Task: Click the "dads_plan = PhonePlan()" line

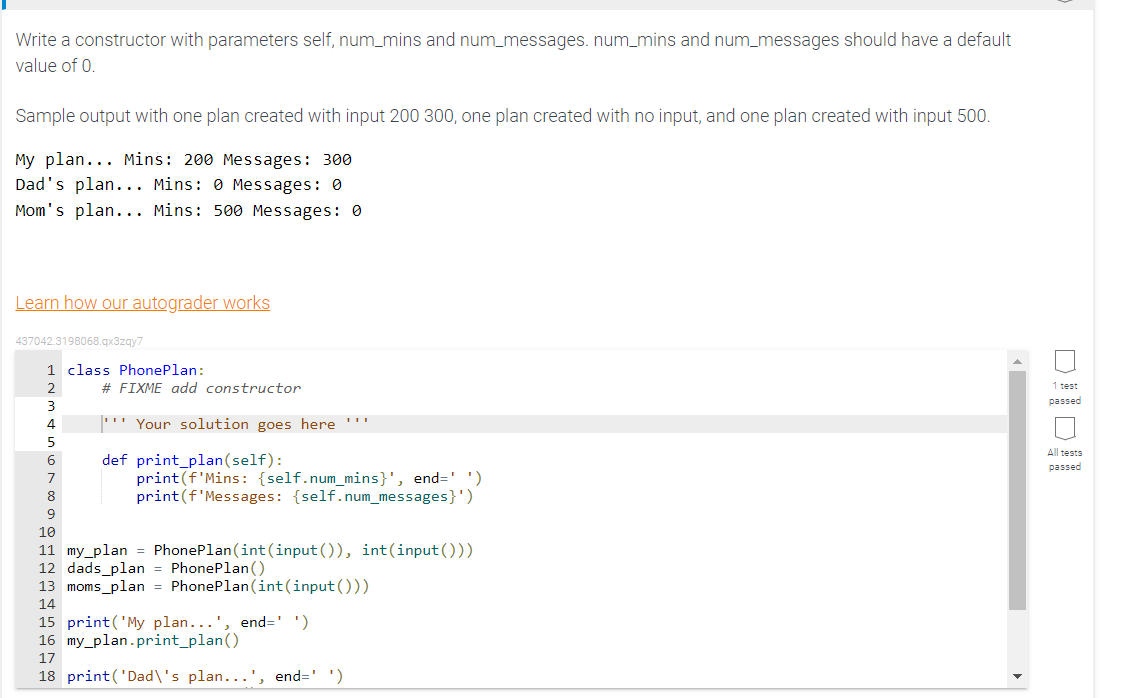Action: tap(165, 567)
